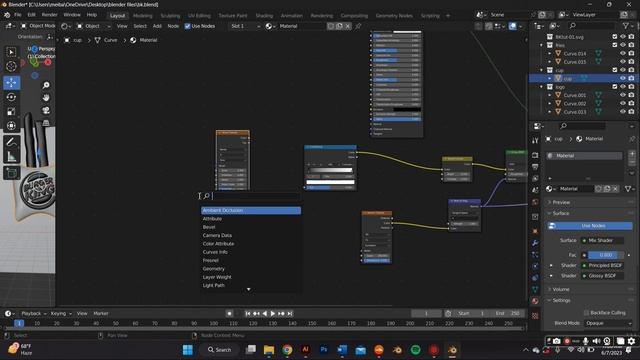Switch to the Geometry Nodes workspace tab
This screenshot has width=640, height=360.
[x=394, y=16]
